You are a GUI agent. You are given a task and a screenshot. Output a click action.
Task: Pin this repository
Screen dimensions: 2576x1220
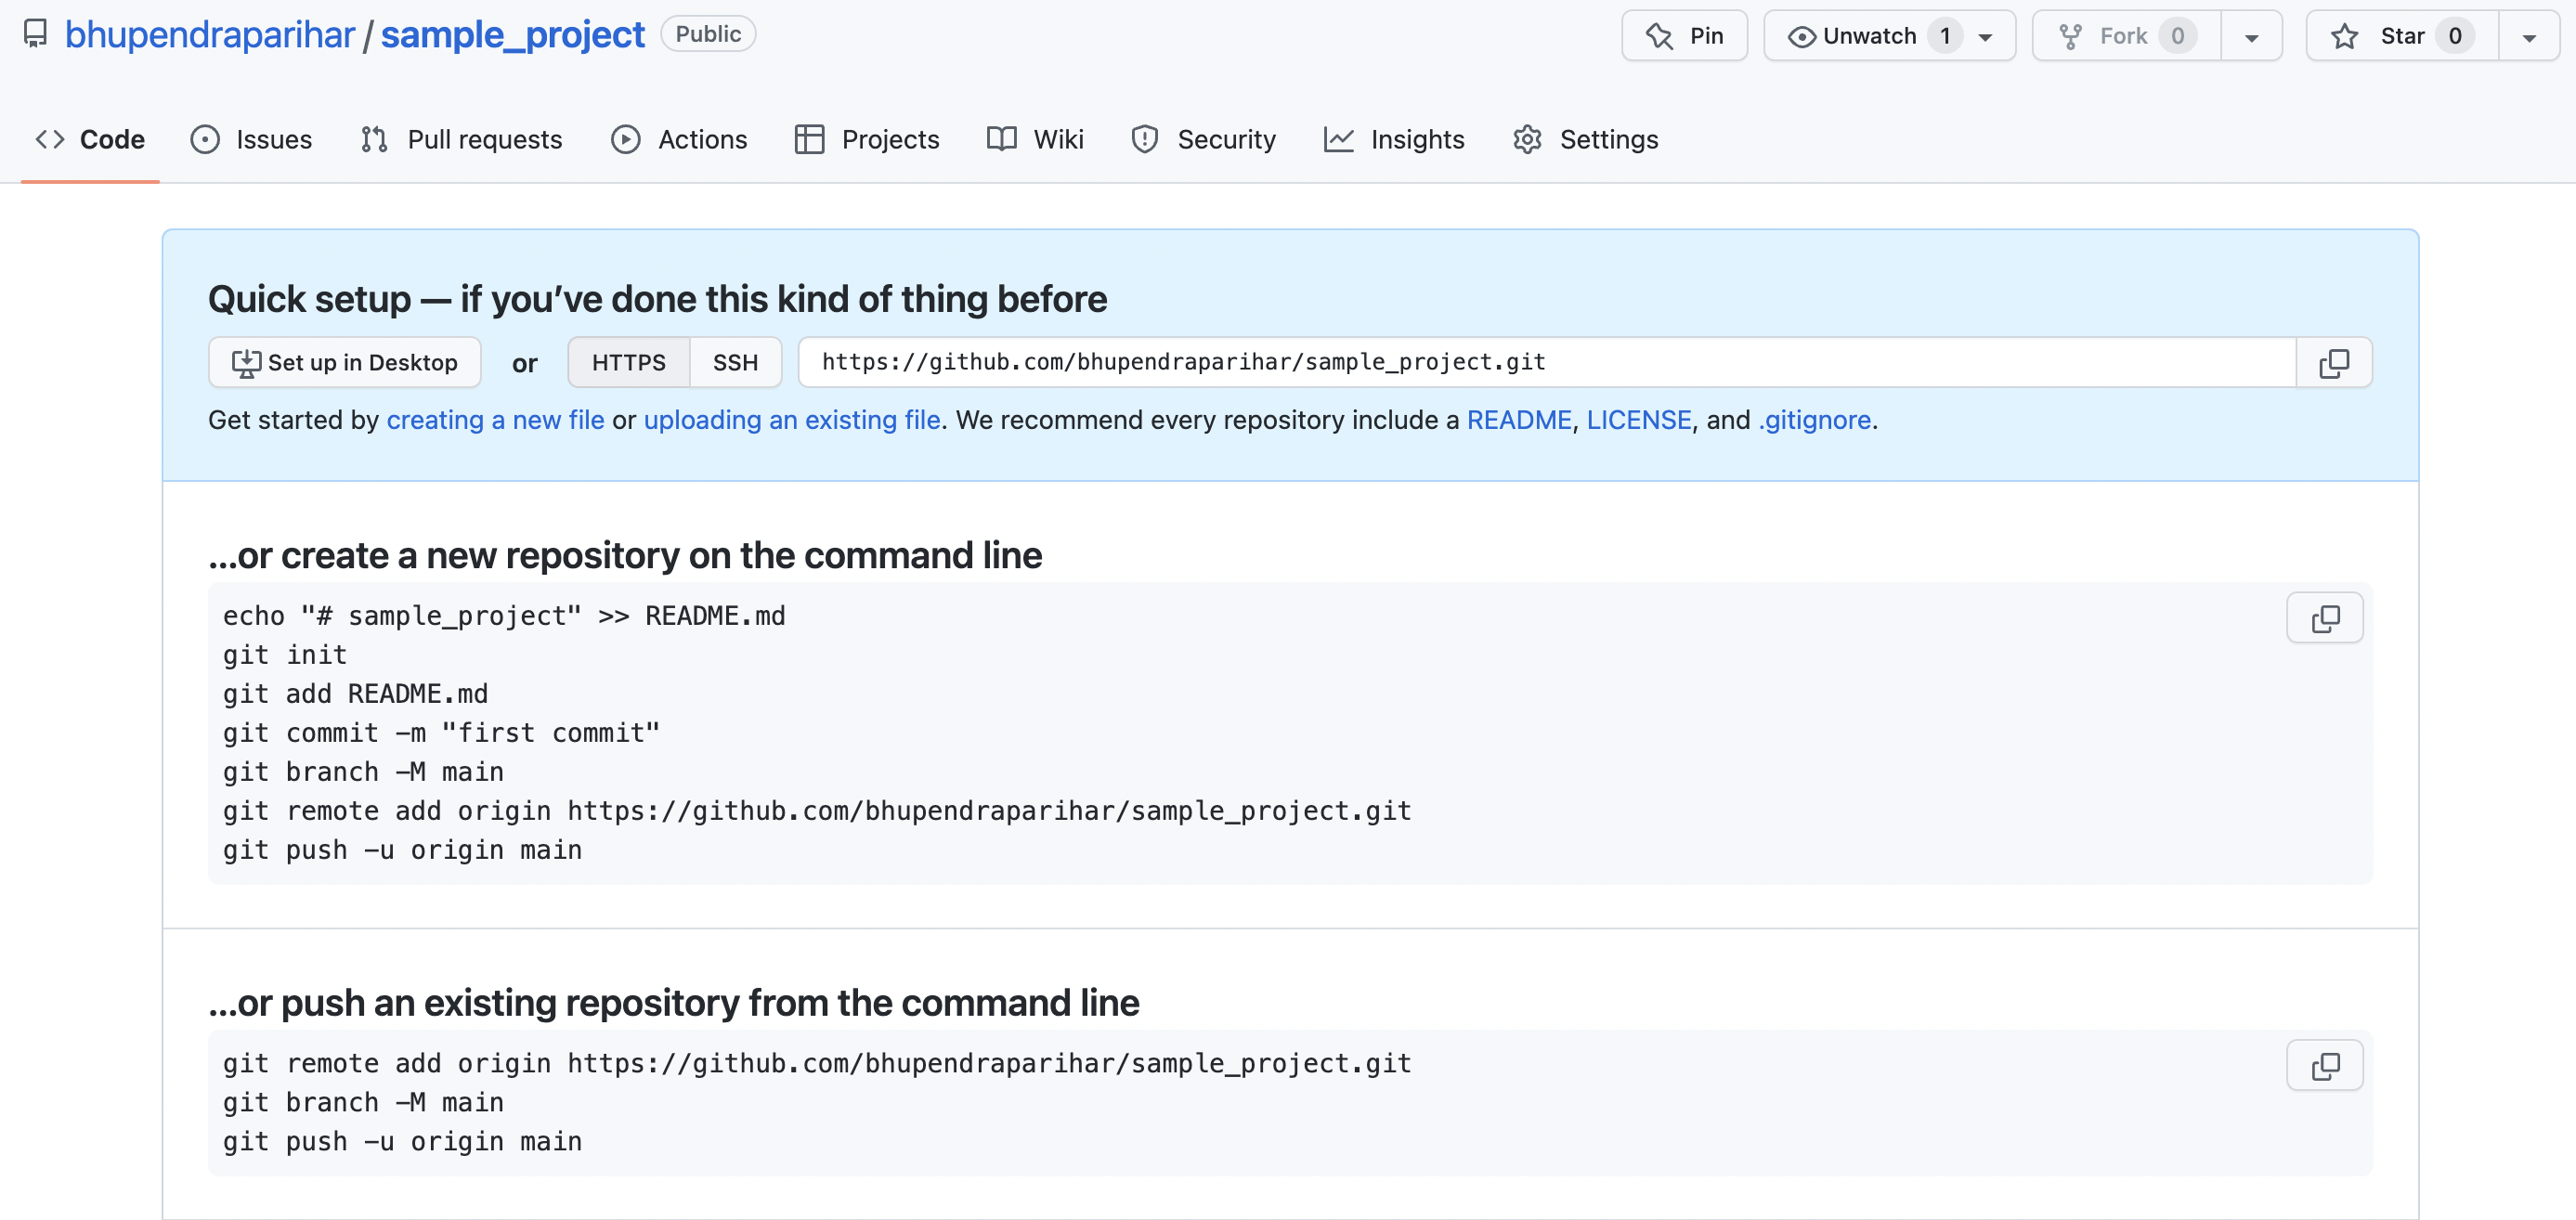click(x=1684, y=36)
